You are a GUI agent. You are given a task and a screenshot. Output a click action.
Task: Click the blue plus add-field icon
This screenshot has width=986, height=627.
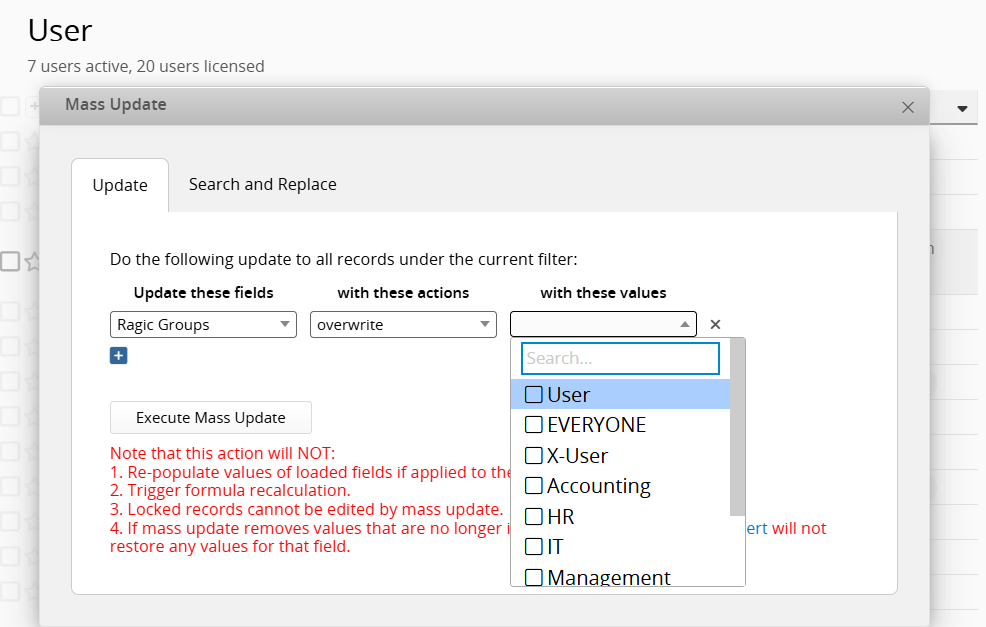click(118, 356)
